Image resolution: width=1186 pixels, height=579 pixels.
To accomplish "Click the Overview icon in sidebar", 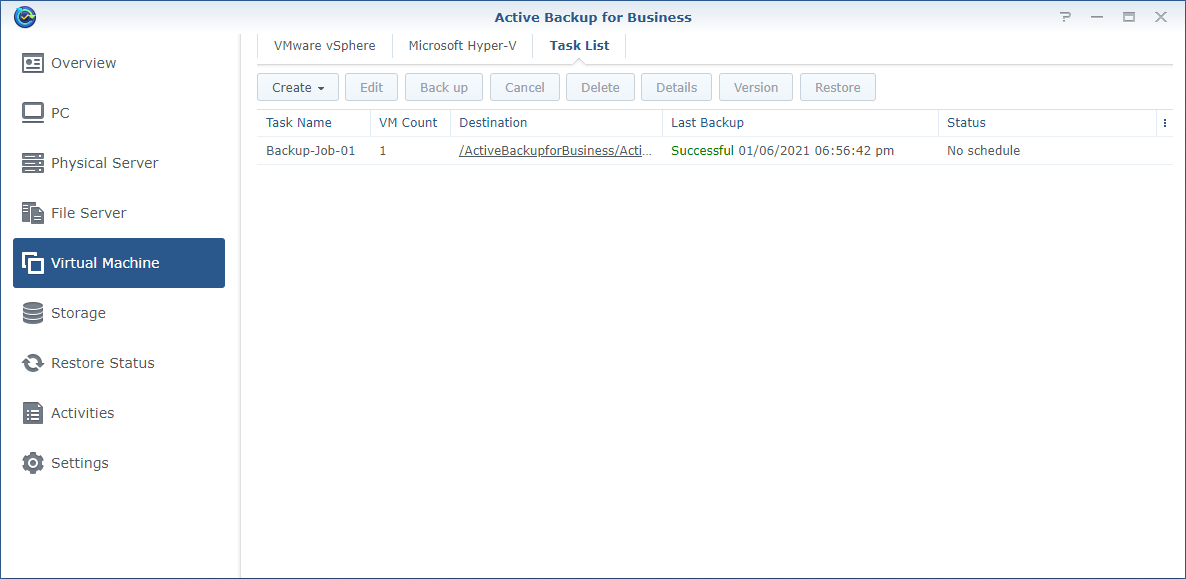I will click(x=33, y=63).
